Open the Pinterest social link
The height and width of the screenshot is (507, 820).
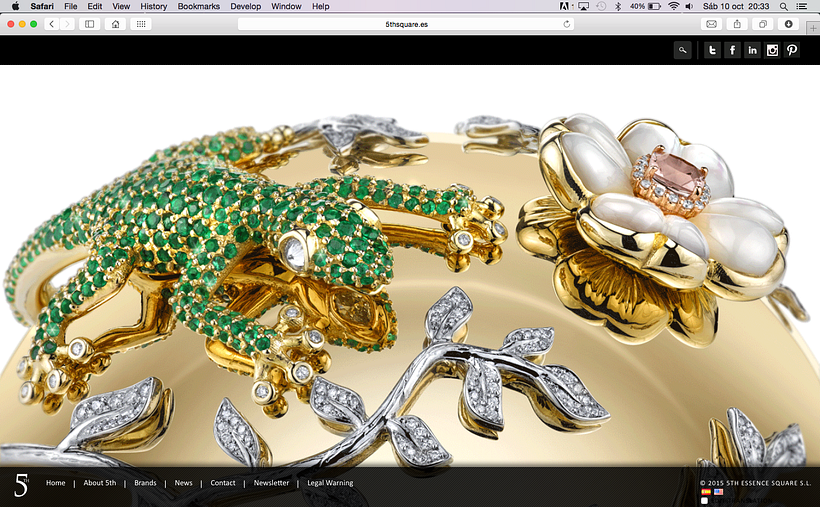(x=792, y=50)
